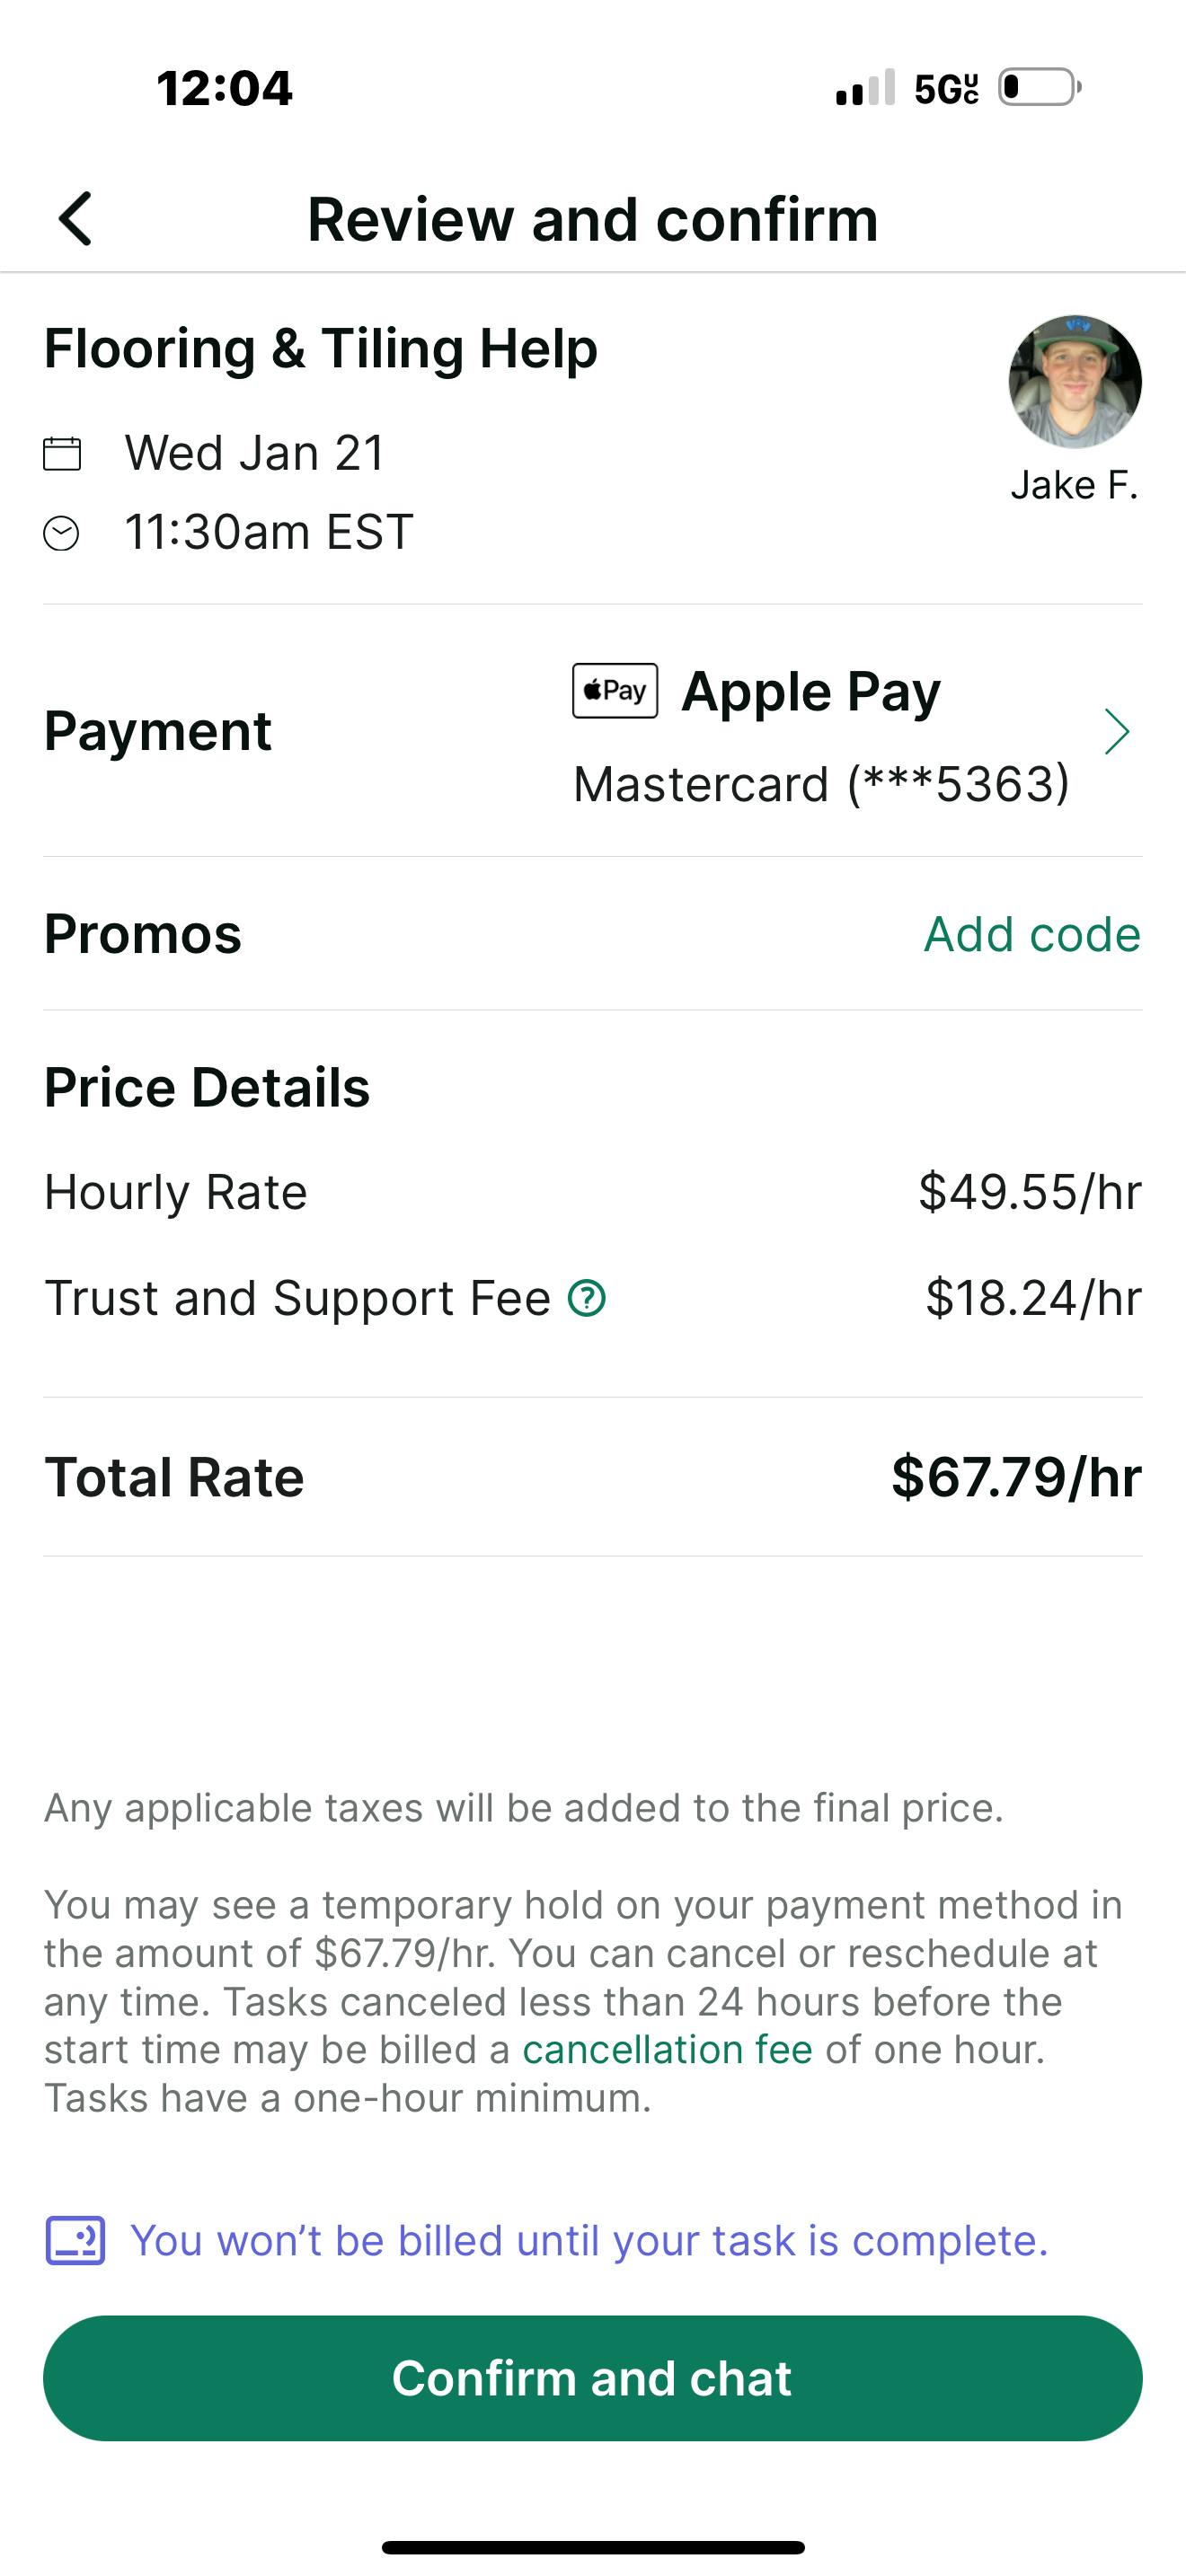Tap the back arrow icon
Screen dimensions: 1186x2576
76,218
